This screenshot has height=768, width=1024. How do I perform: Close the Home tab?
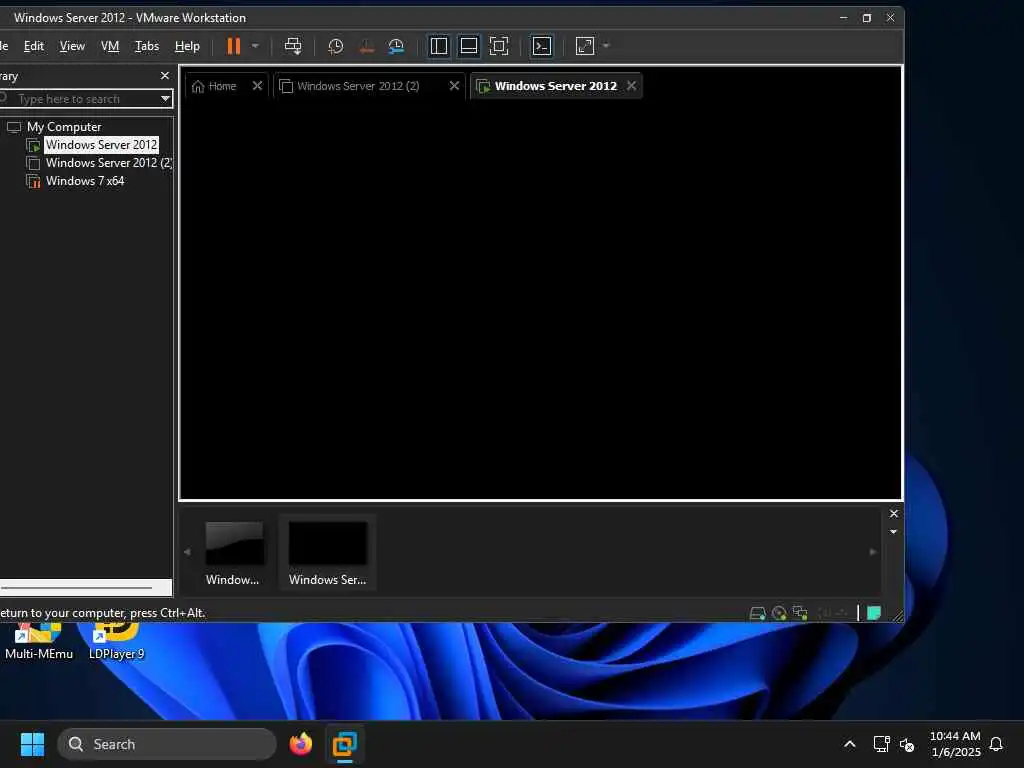(x=257, y=86)
